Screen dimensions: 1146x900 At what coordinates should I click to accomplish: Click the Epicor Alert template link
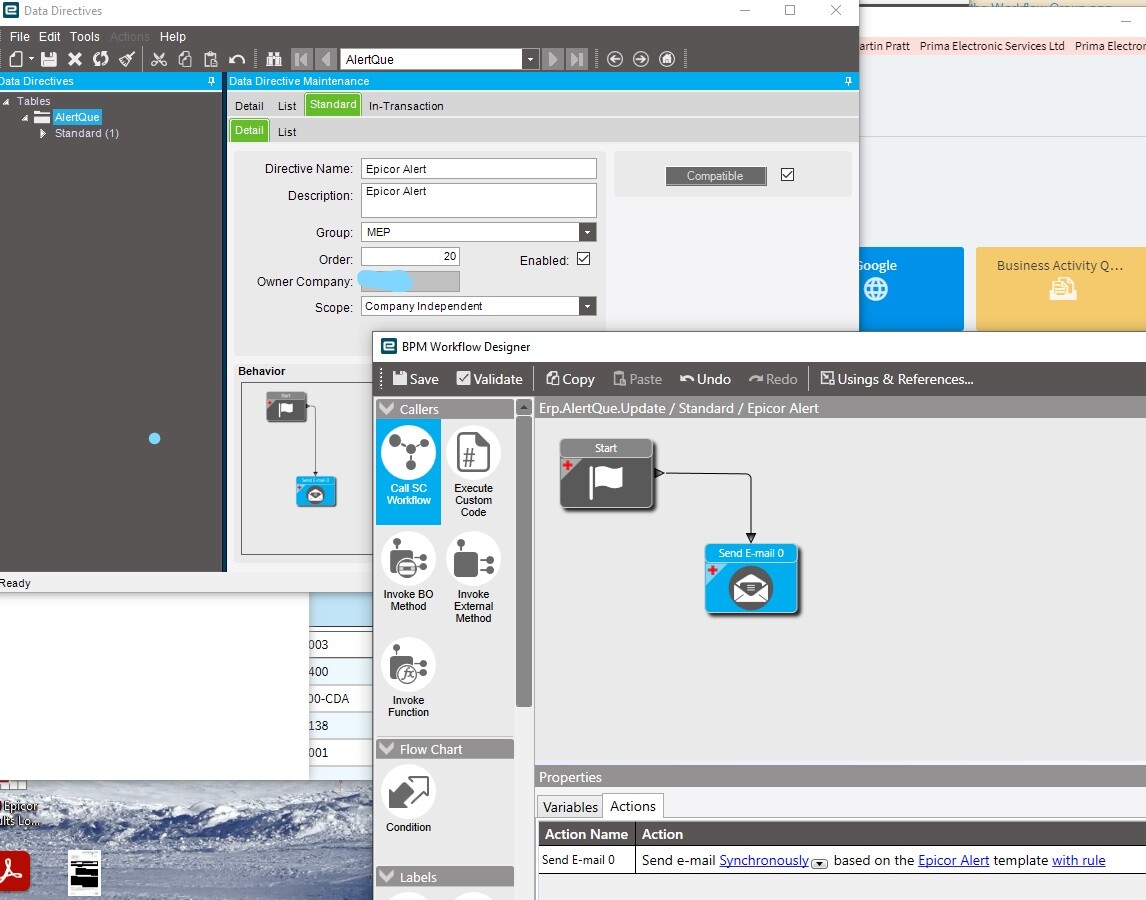coord(953,861)
